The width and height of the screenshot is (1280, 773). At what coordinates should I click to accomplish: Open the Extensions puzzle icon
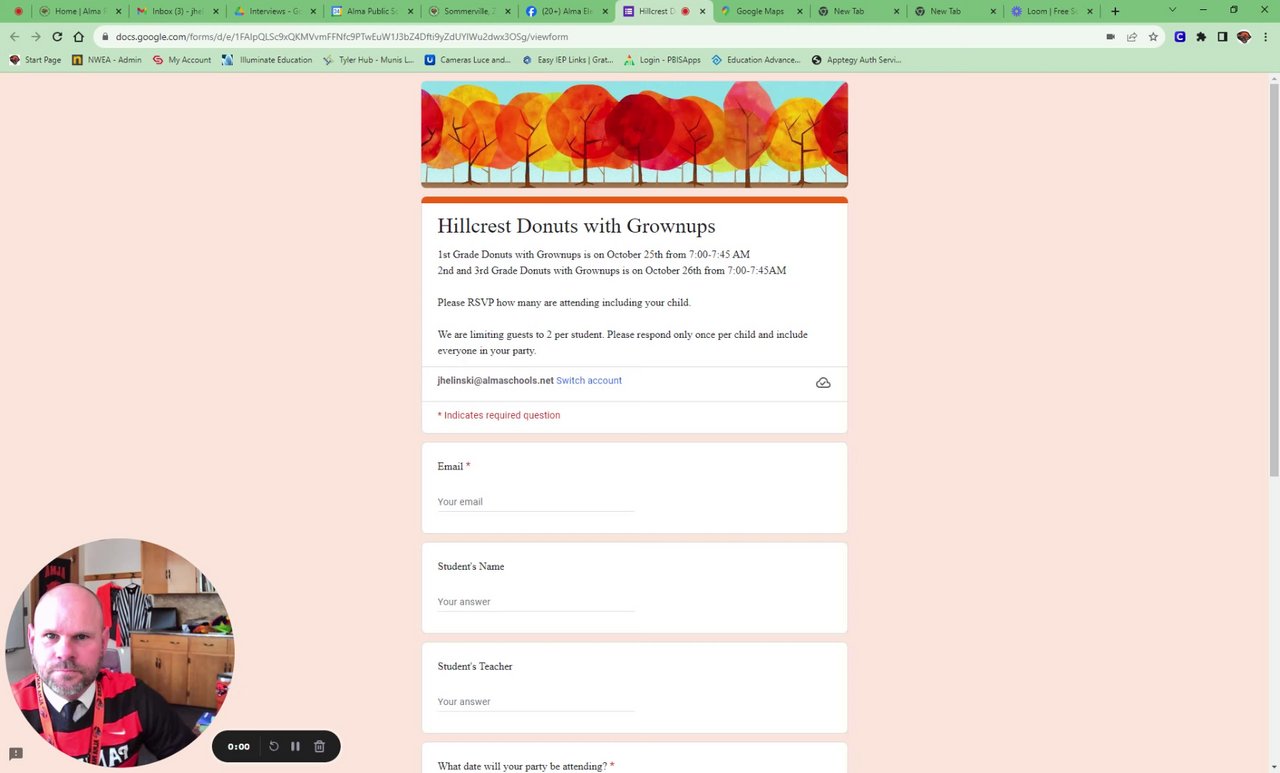[1201, 37]
